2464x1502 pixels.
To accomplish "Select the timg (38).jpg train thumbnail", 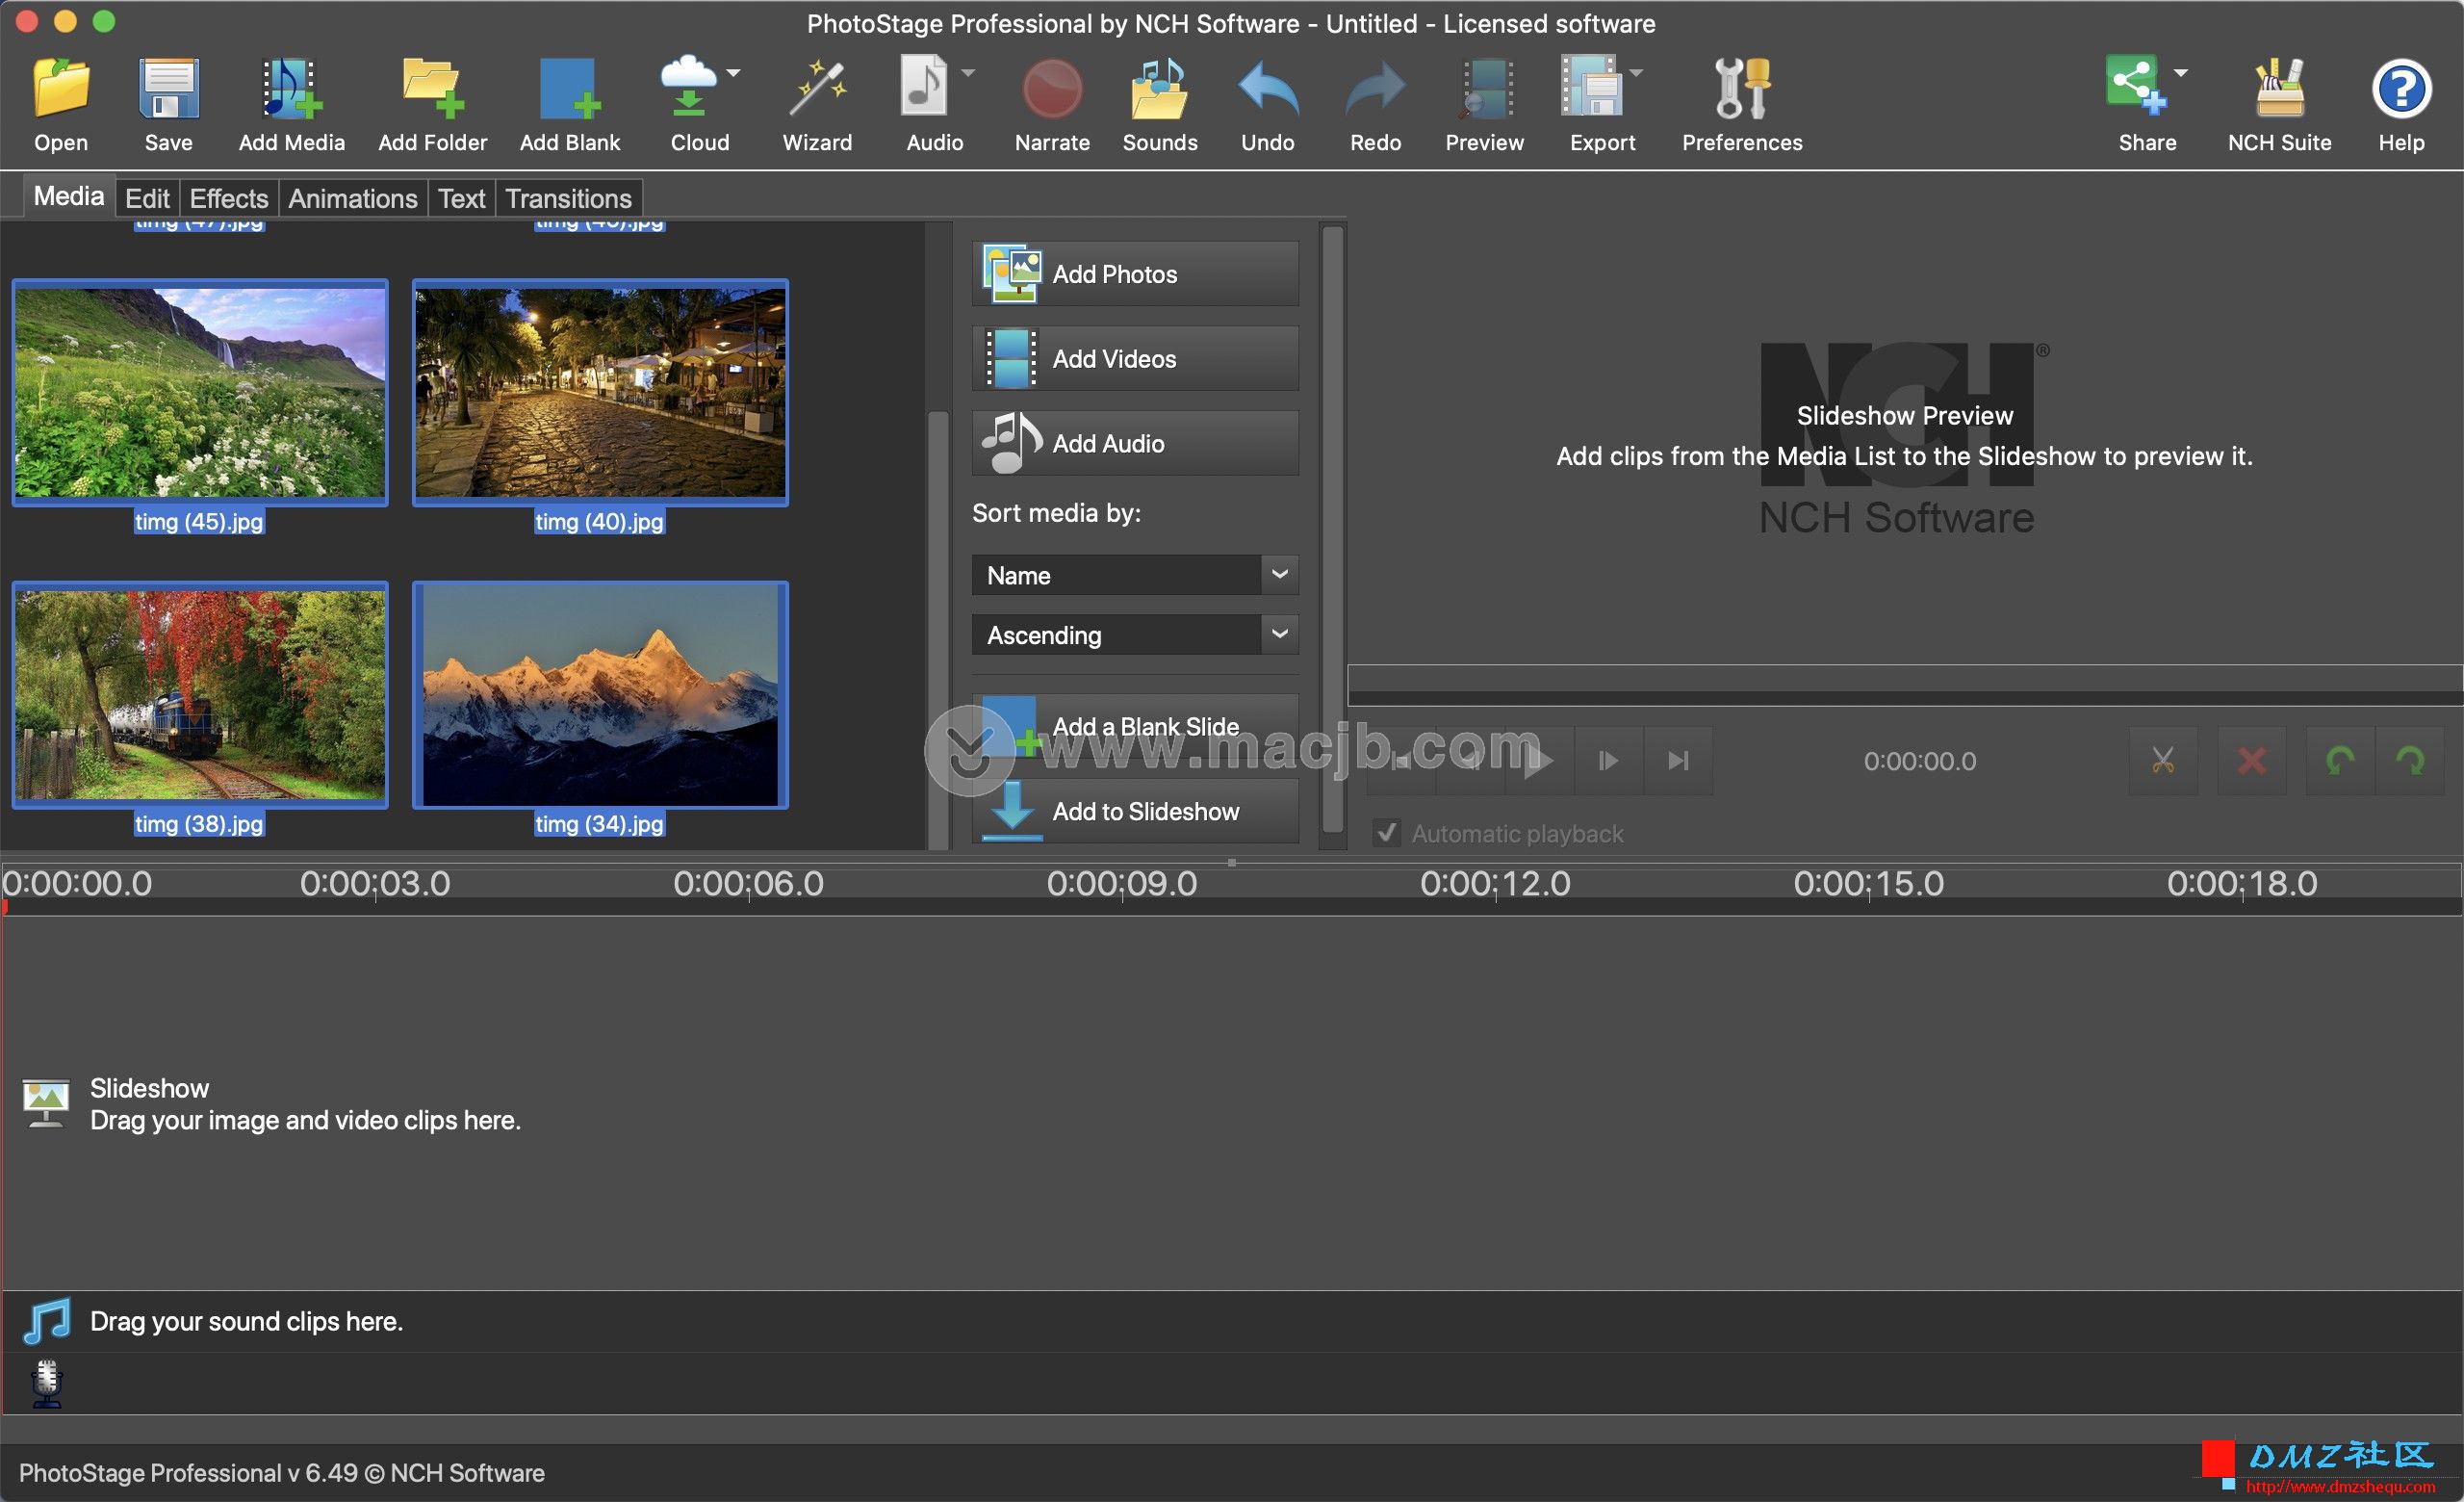I will [x=200, y=695].
